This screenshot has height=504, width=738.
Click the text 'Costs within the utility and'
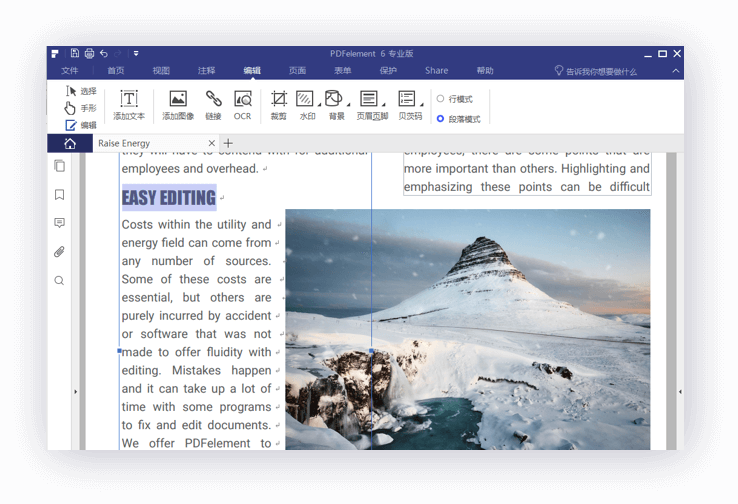(x=196, y=224)
